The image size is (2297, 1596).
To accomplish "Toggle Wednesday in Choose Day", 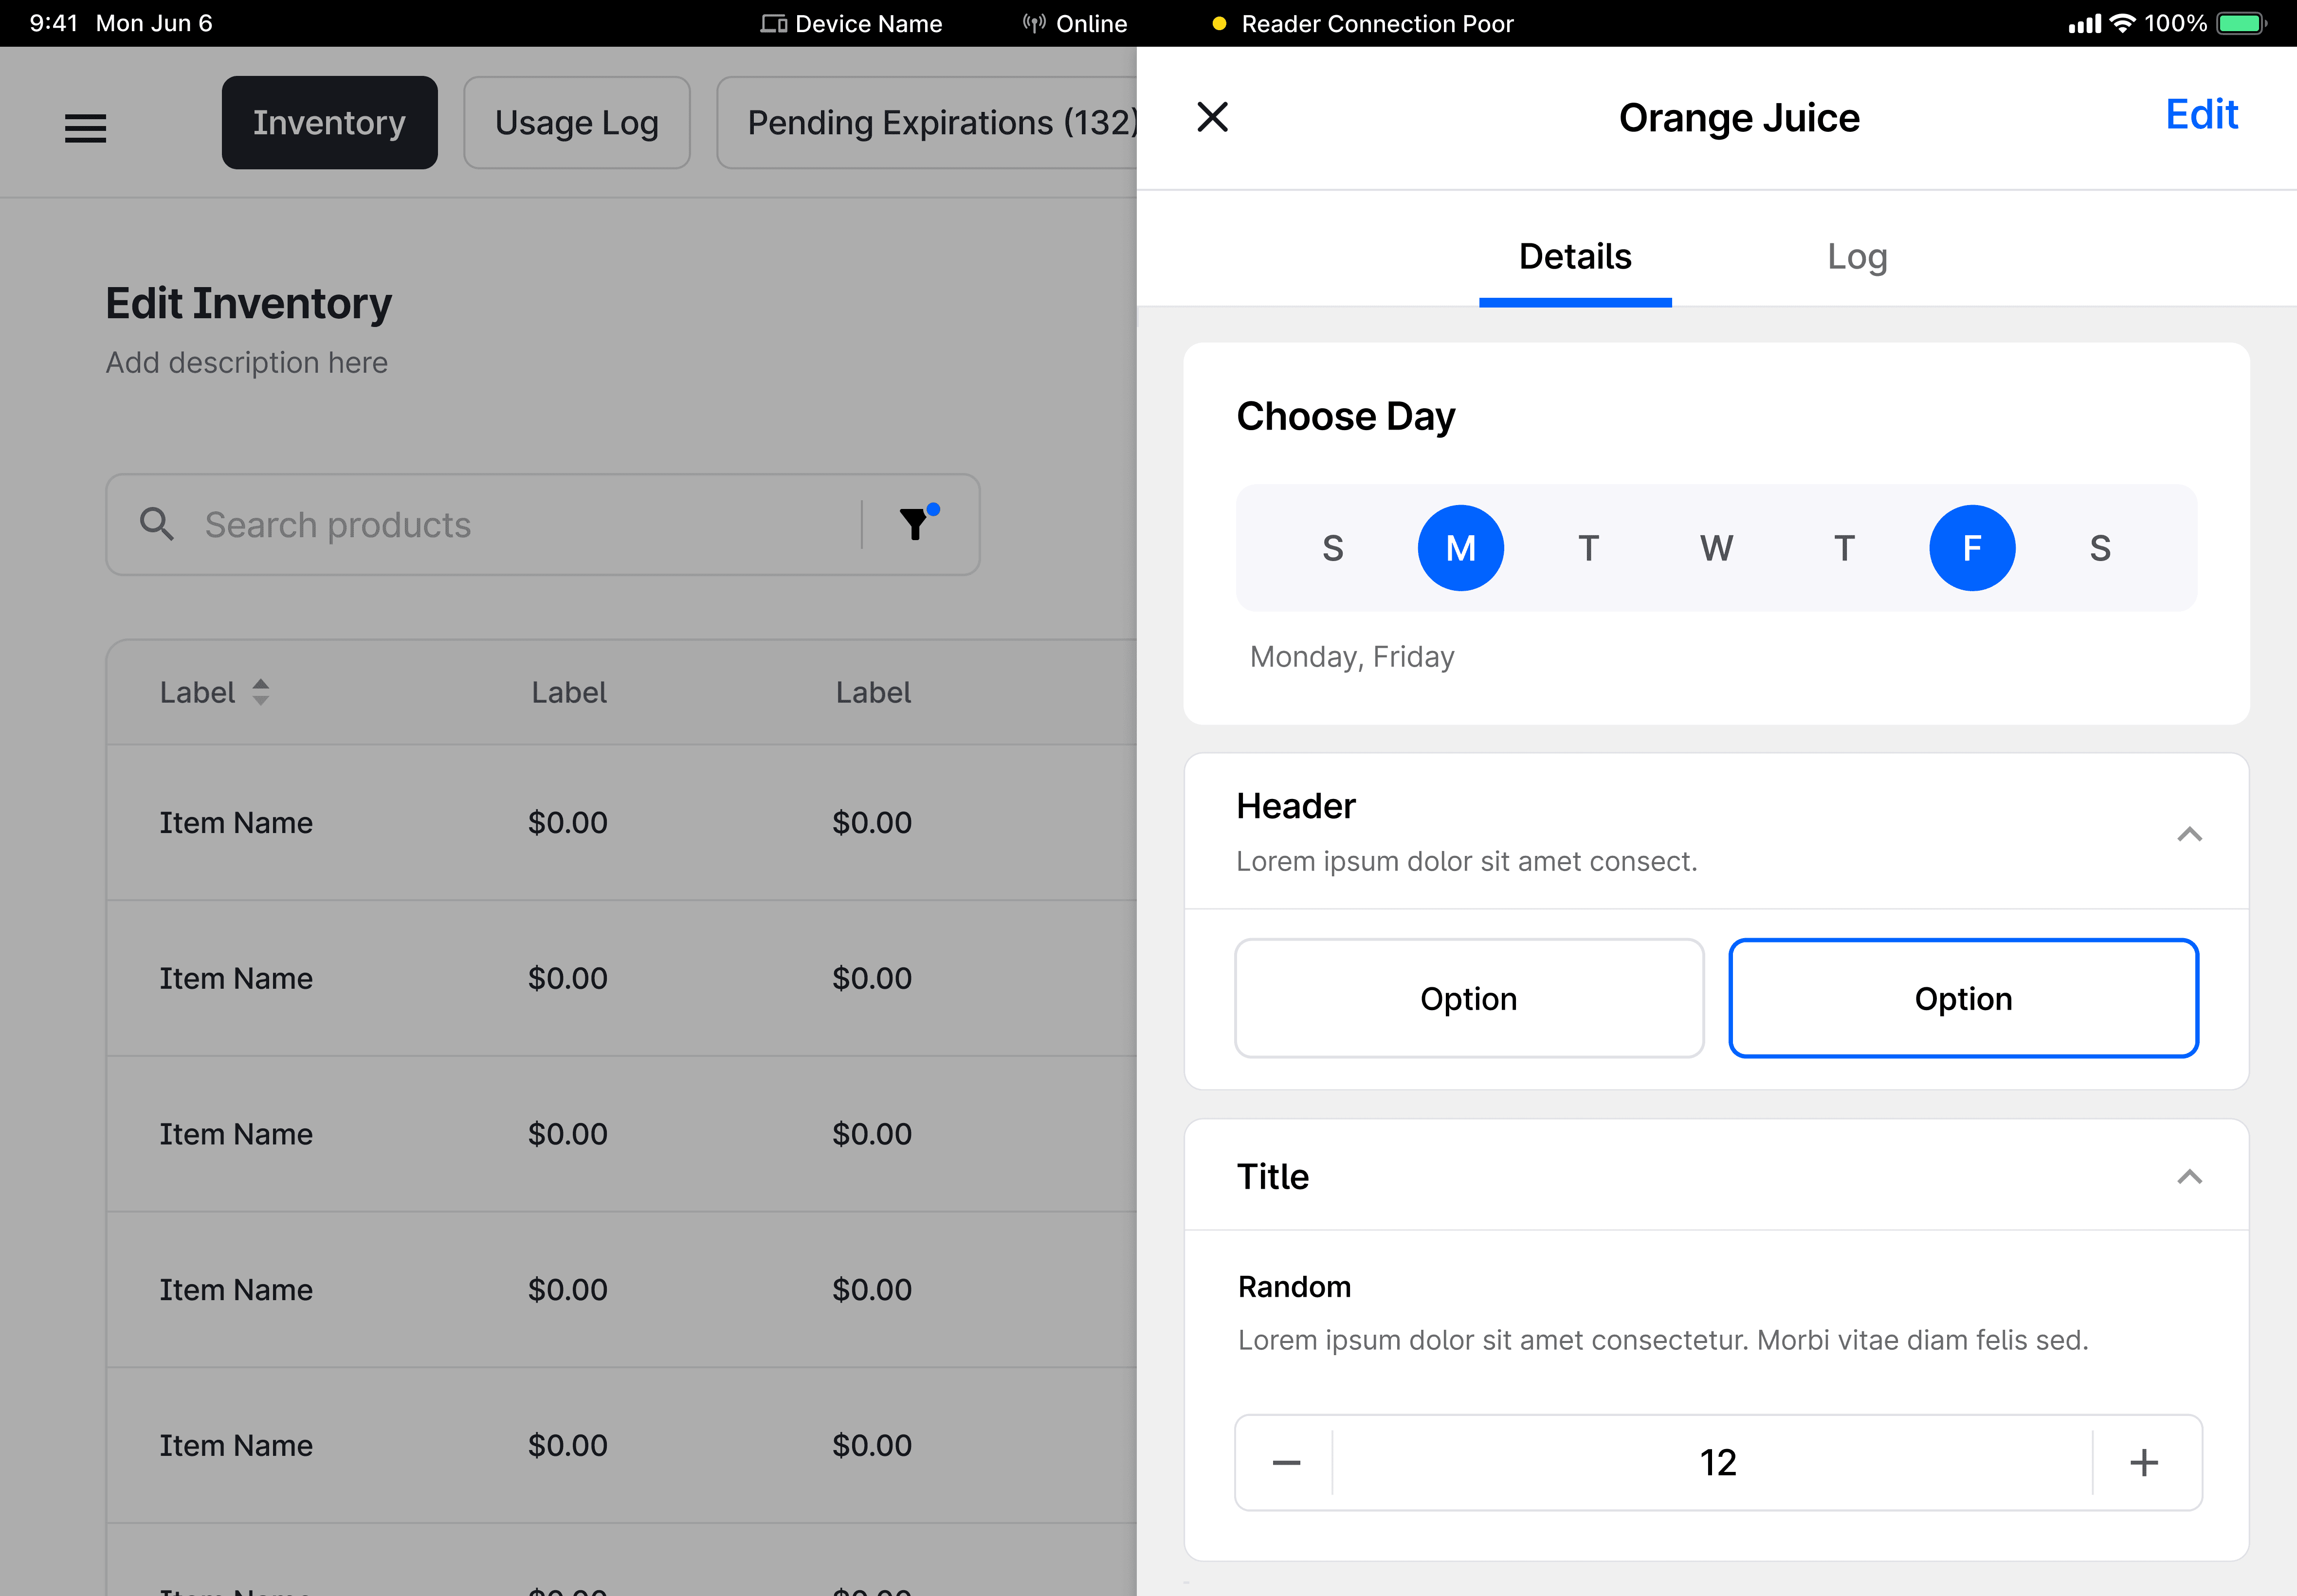I will [1716, 548].
